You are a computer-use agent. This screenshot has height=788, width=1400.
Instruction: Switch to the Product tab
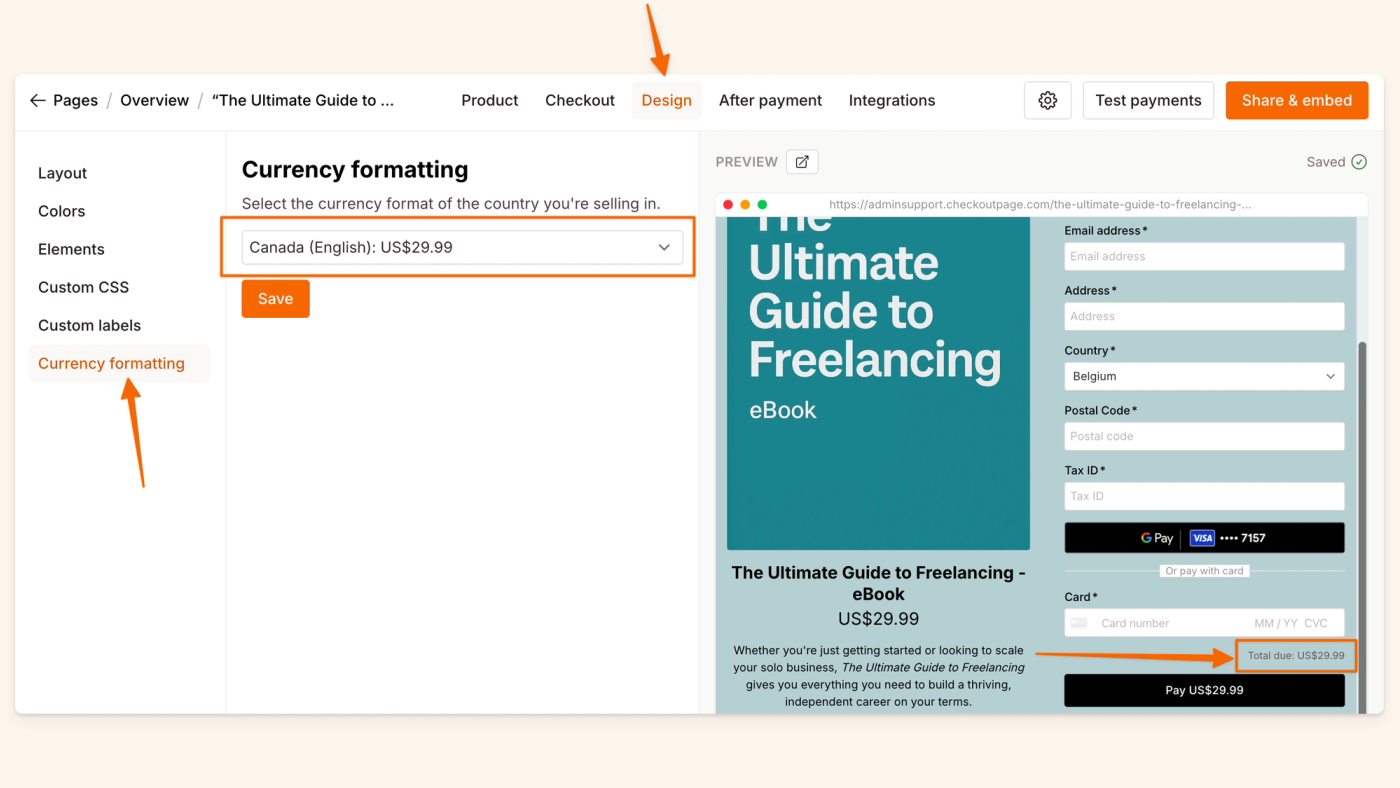click(x=490, y=100)
